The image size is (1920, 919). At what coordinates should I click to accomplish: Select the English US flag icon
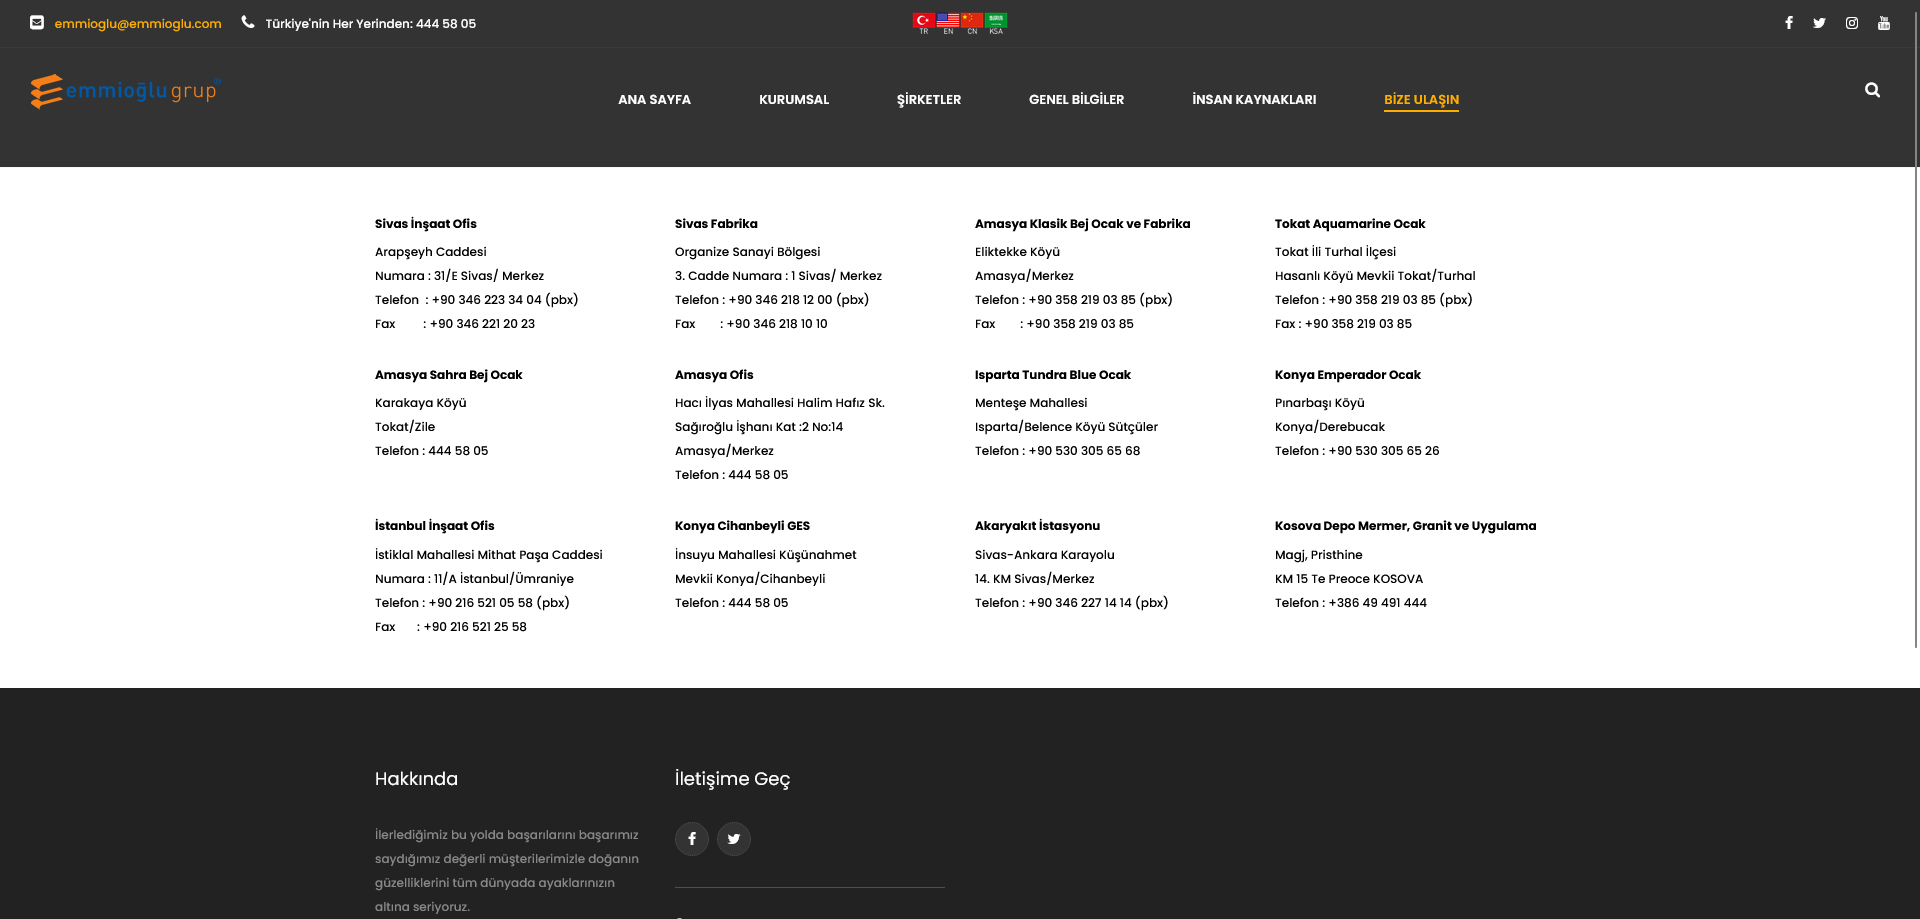pos(948,21)
